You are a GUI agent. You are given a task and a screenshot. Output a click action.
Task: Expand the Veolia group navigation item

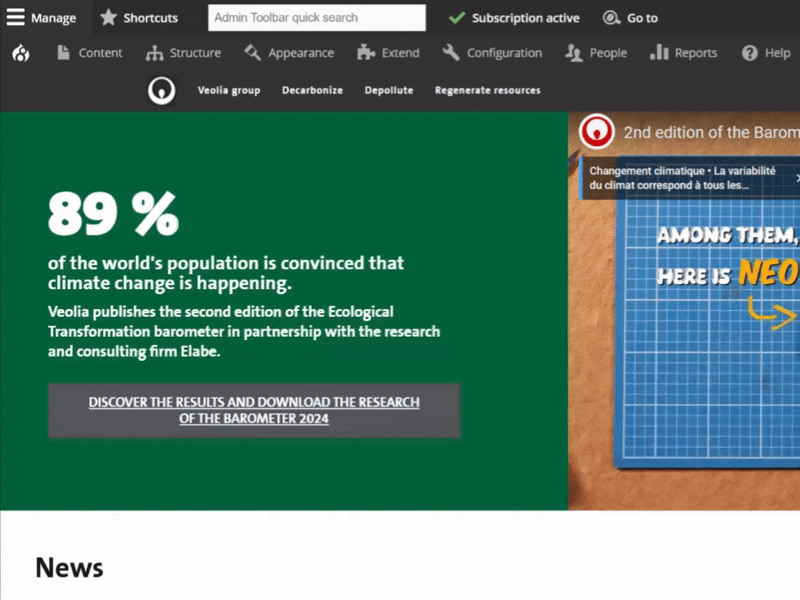click(x=229, y=91)
